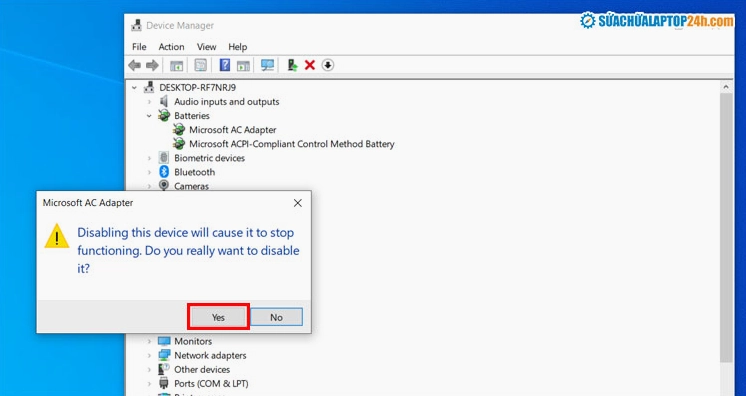Click the update driver green arrow icon
The image size is (746, 396).
292,65
